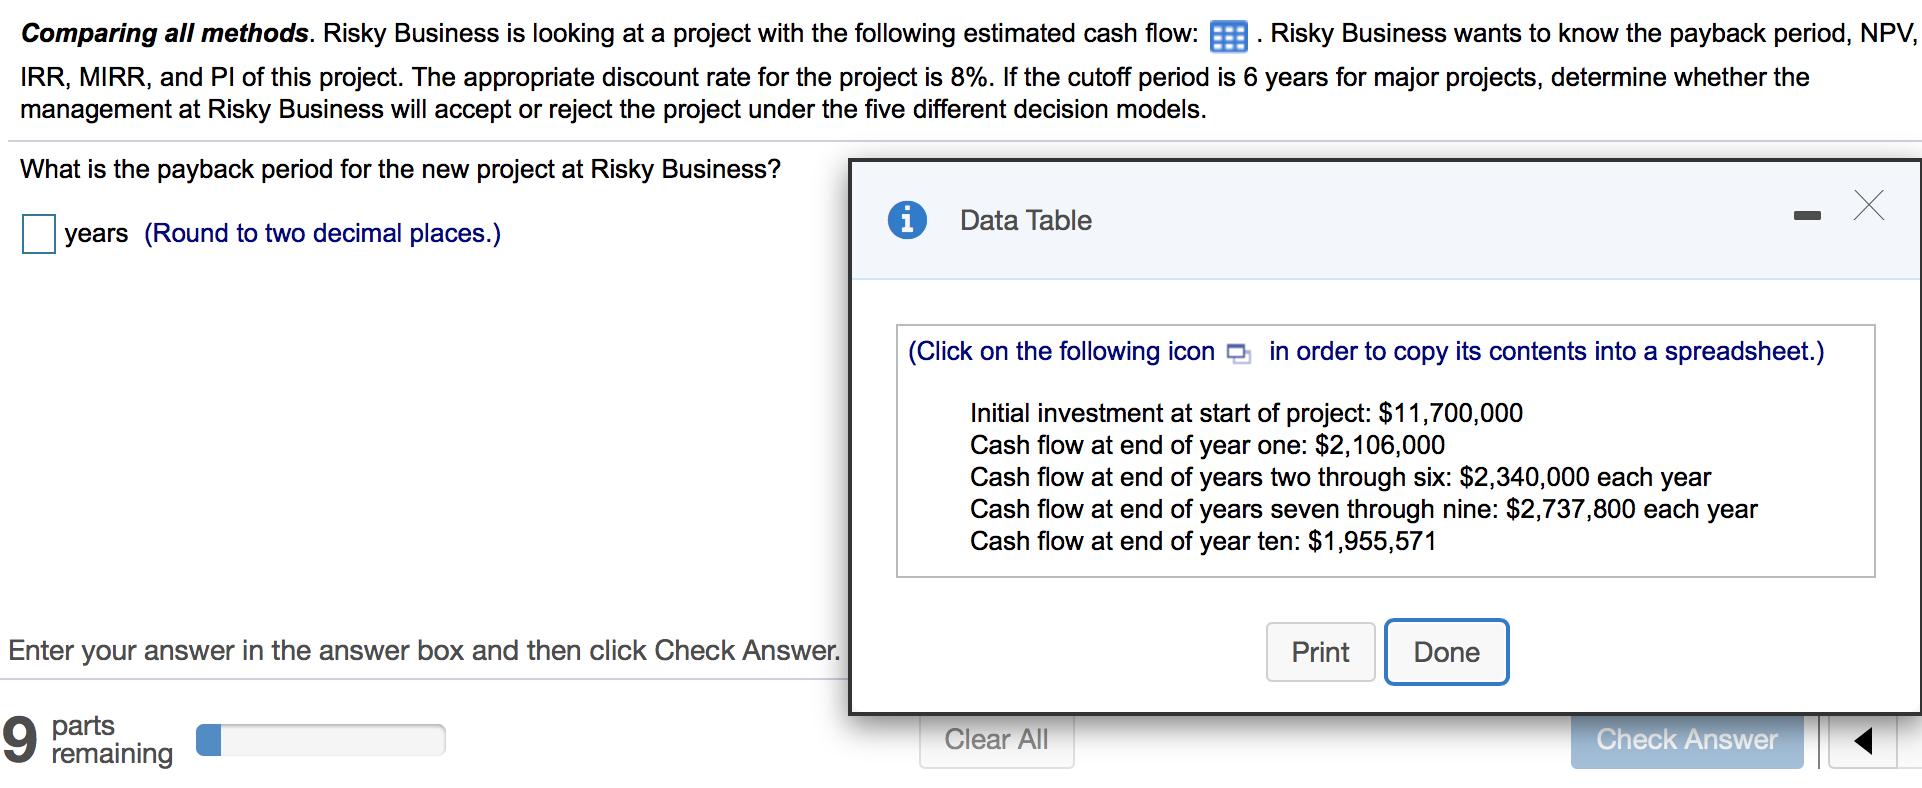Image resolution: width=1922 pixels, height=788 pixels.
Task: Click the 9 parts remaining label
Action: pos(88,739)
